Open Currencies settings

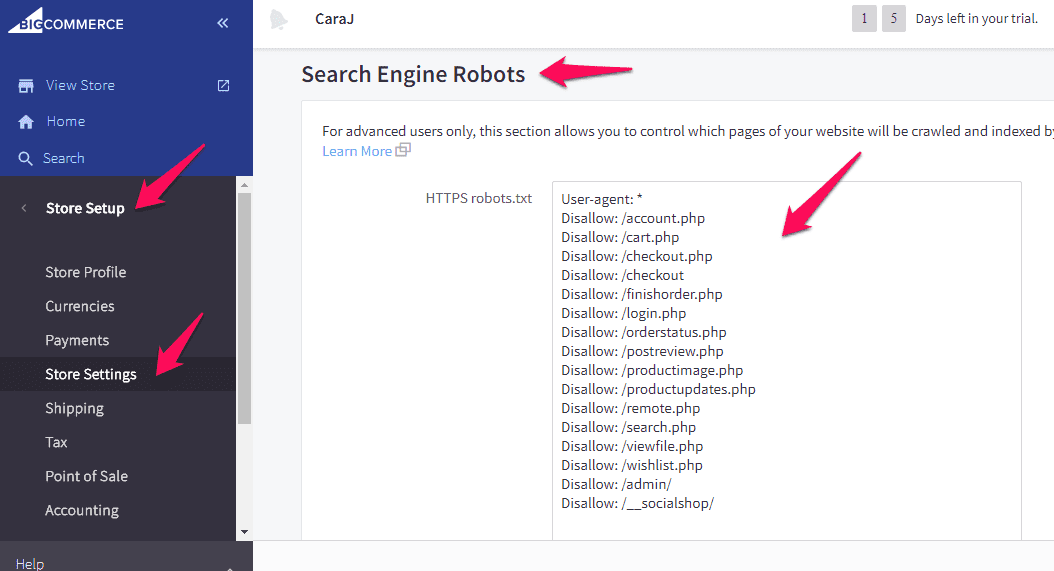80,306
